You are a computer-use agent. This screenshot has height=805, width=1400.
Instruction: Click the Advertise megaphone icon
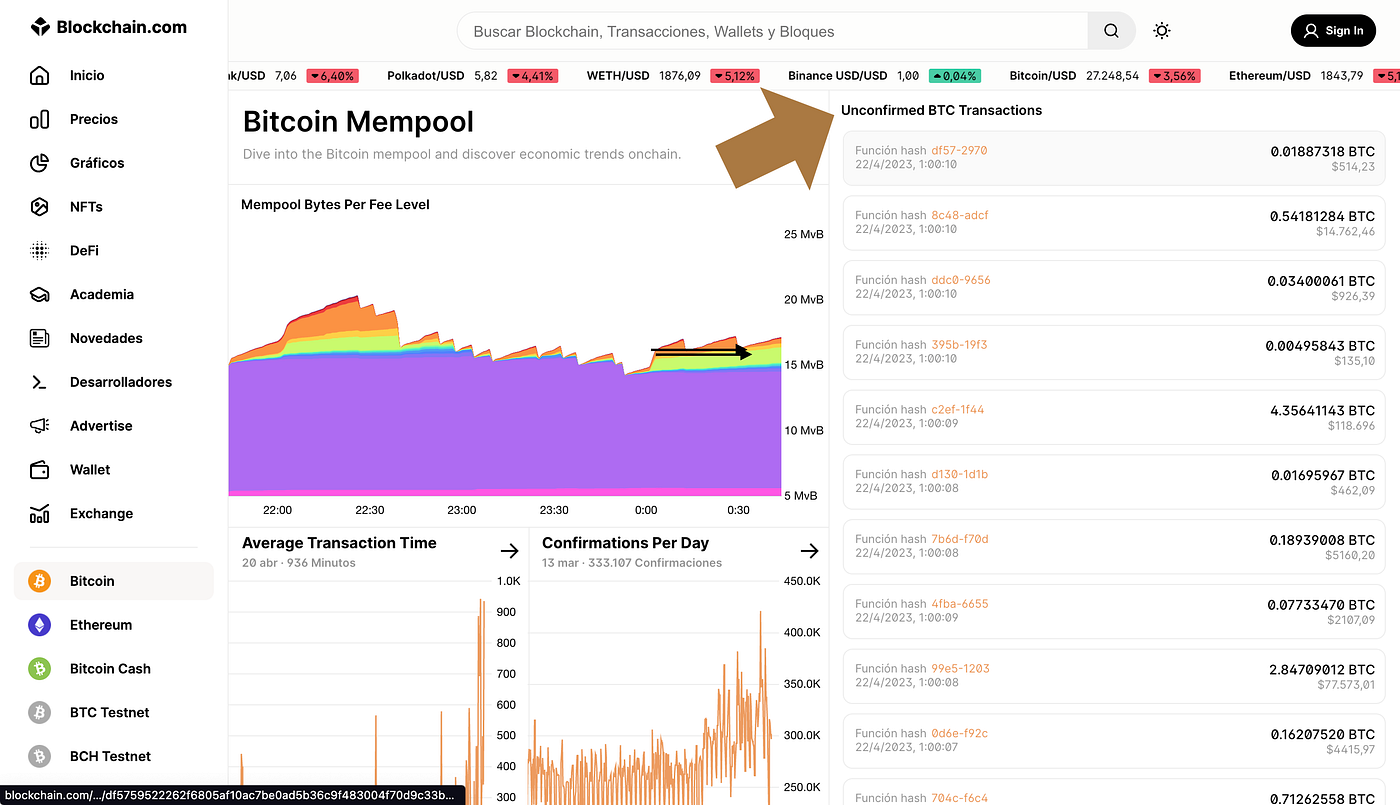click(x=39, y=426)
